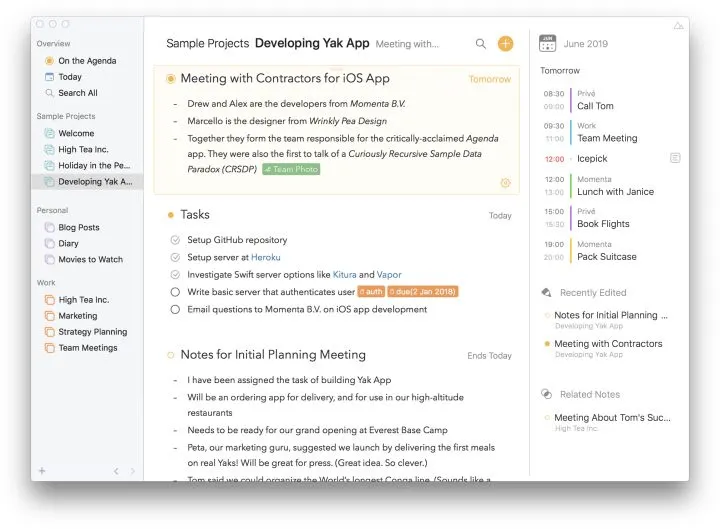Open High Tea Inc. under Work
Screen dimensions: 720x529
click(x=77, y=300)
